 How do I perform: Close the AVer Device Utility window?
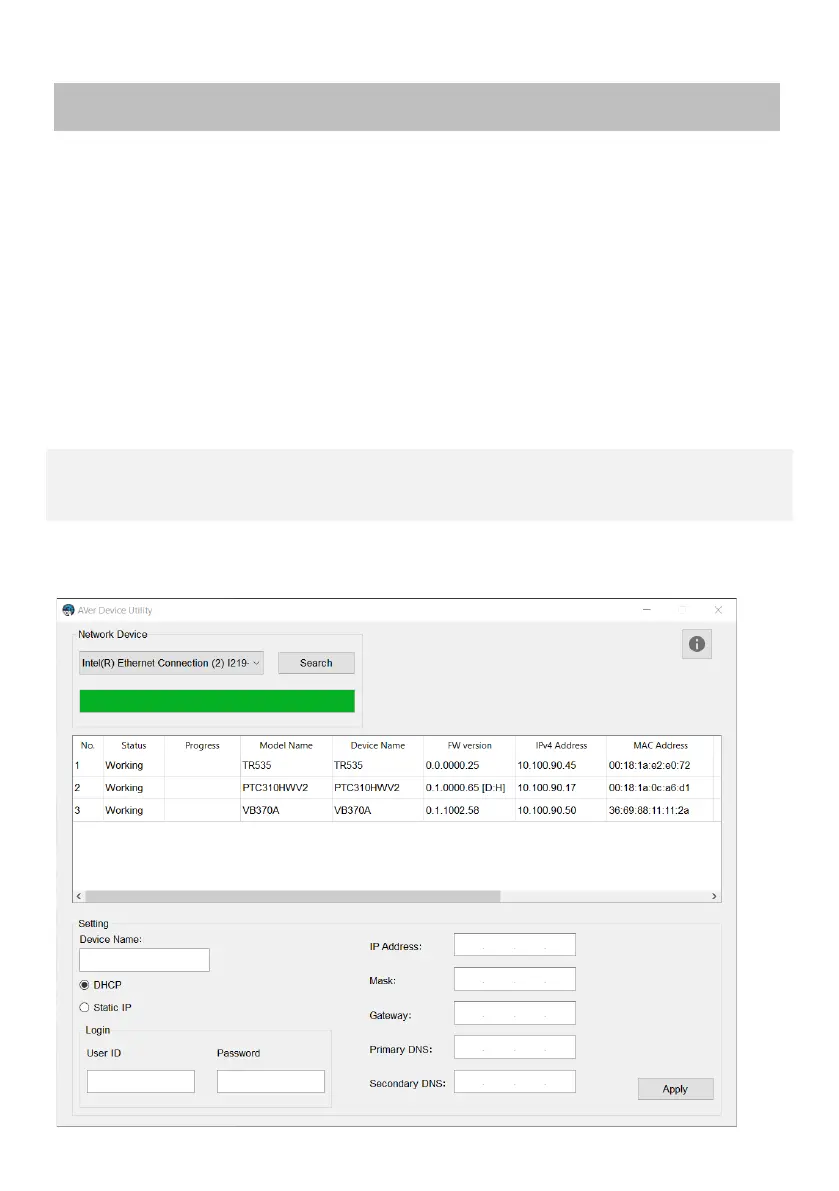tap(718, 610)
